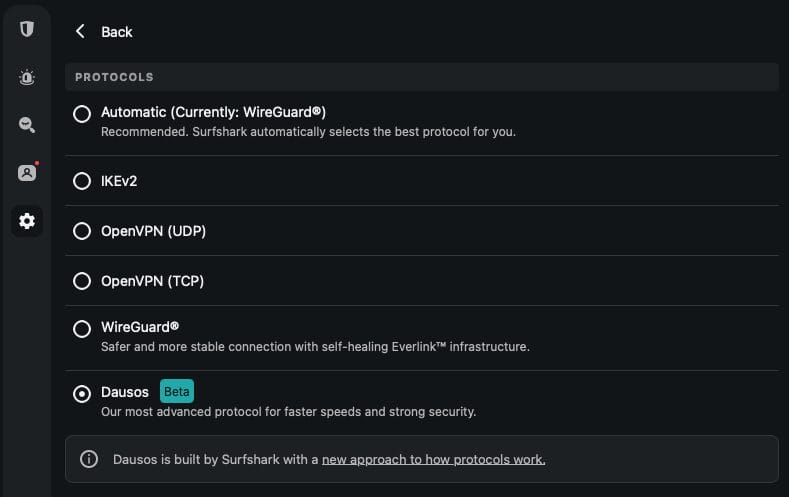Open the Settings gear in sidebar
The height and width of the screenshot is (497, 789).
click(x=27, y=221)
